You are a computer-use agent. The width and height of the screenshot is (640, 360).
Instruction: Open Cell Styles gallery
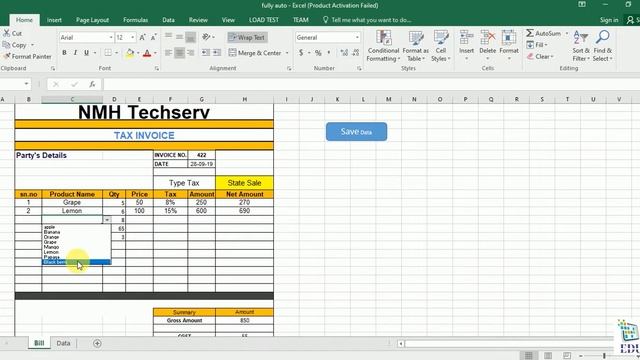tap(441, 46)
